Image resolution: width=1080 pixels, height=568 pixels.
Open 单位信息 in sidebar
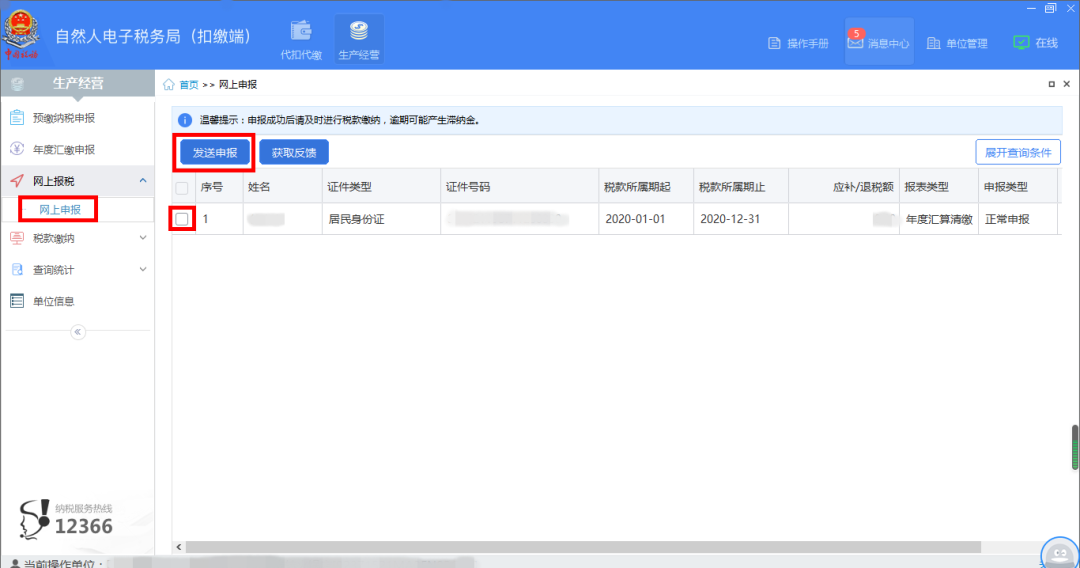(x=77, y=301)
